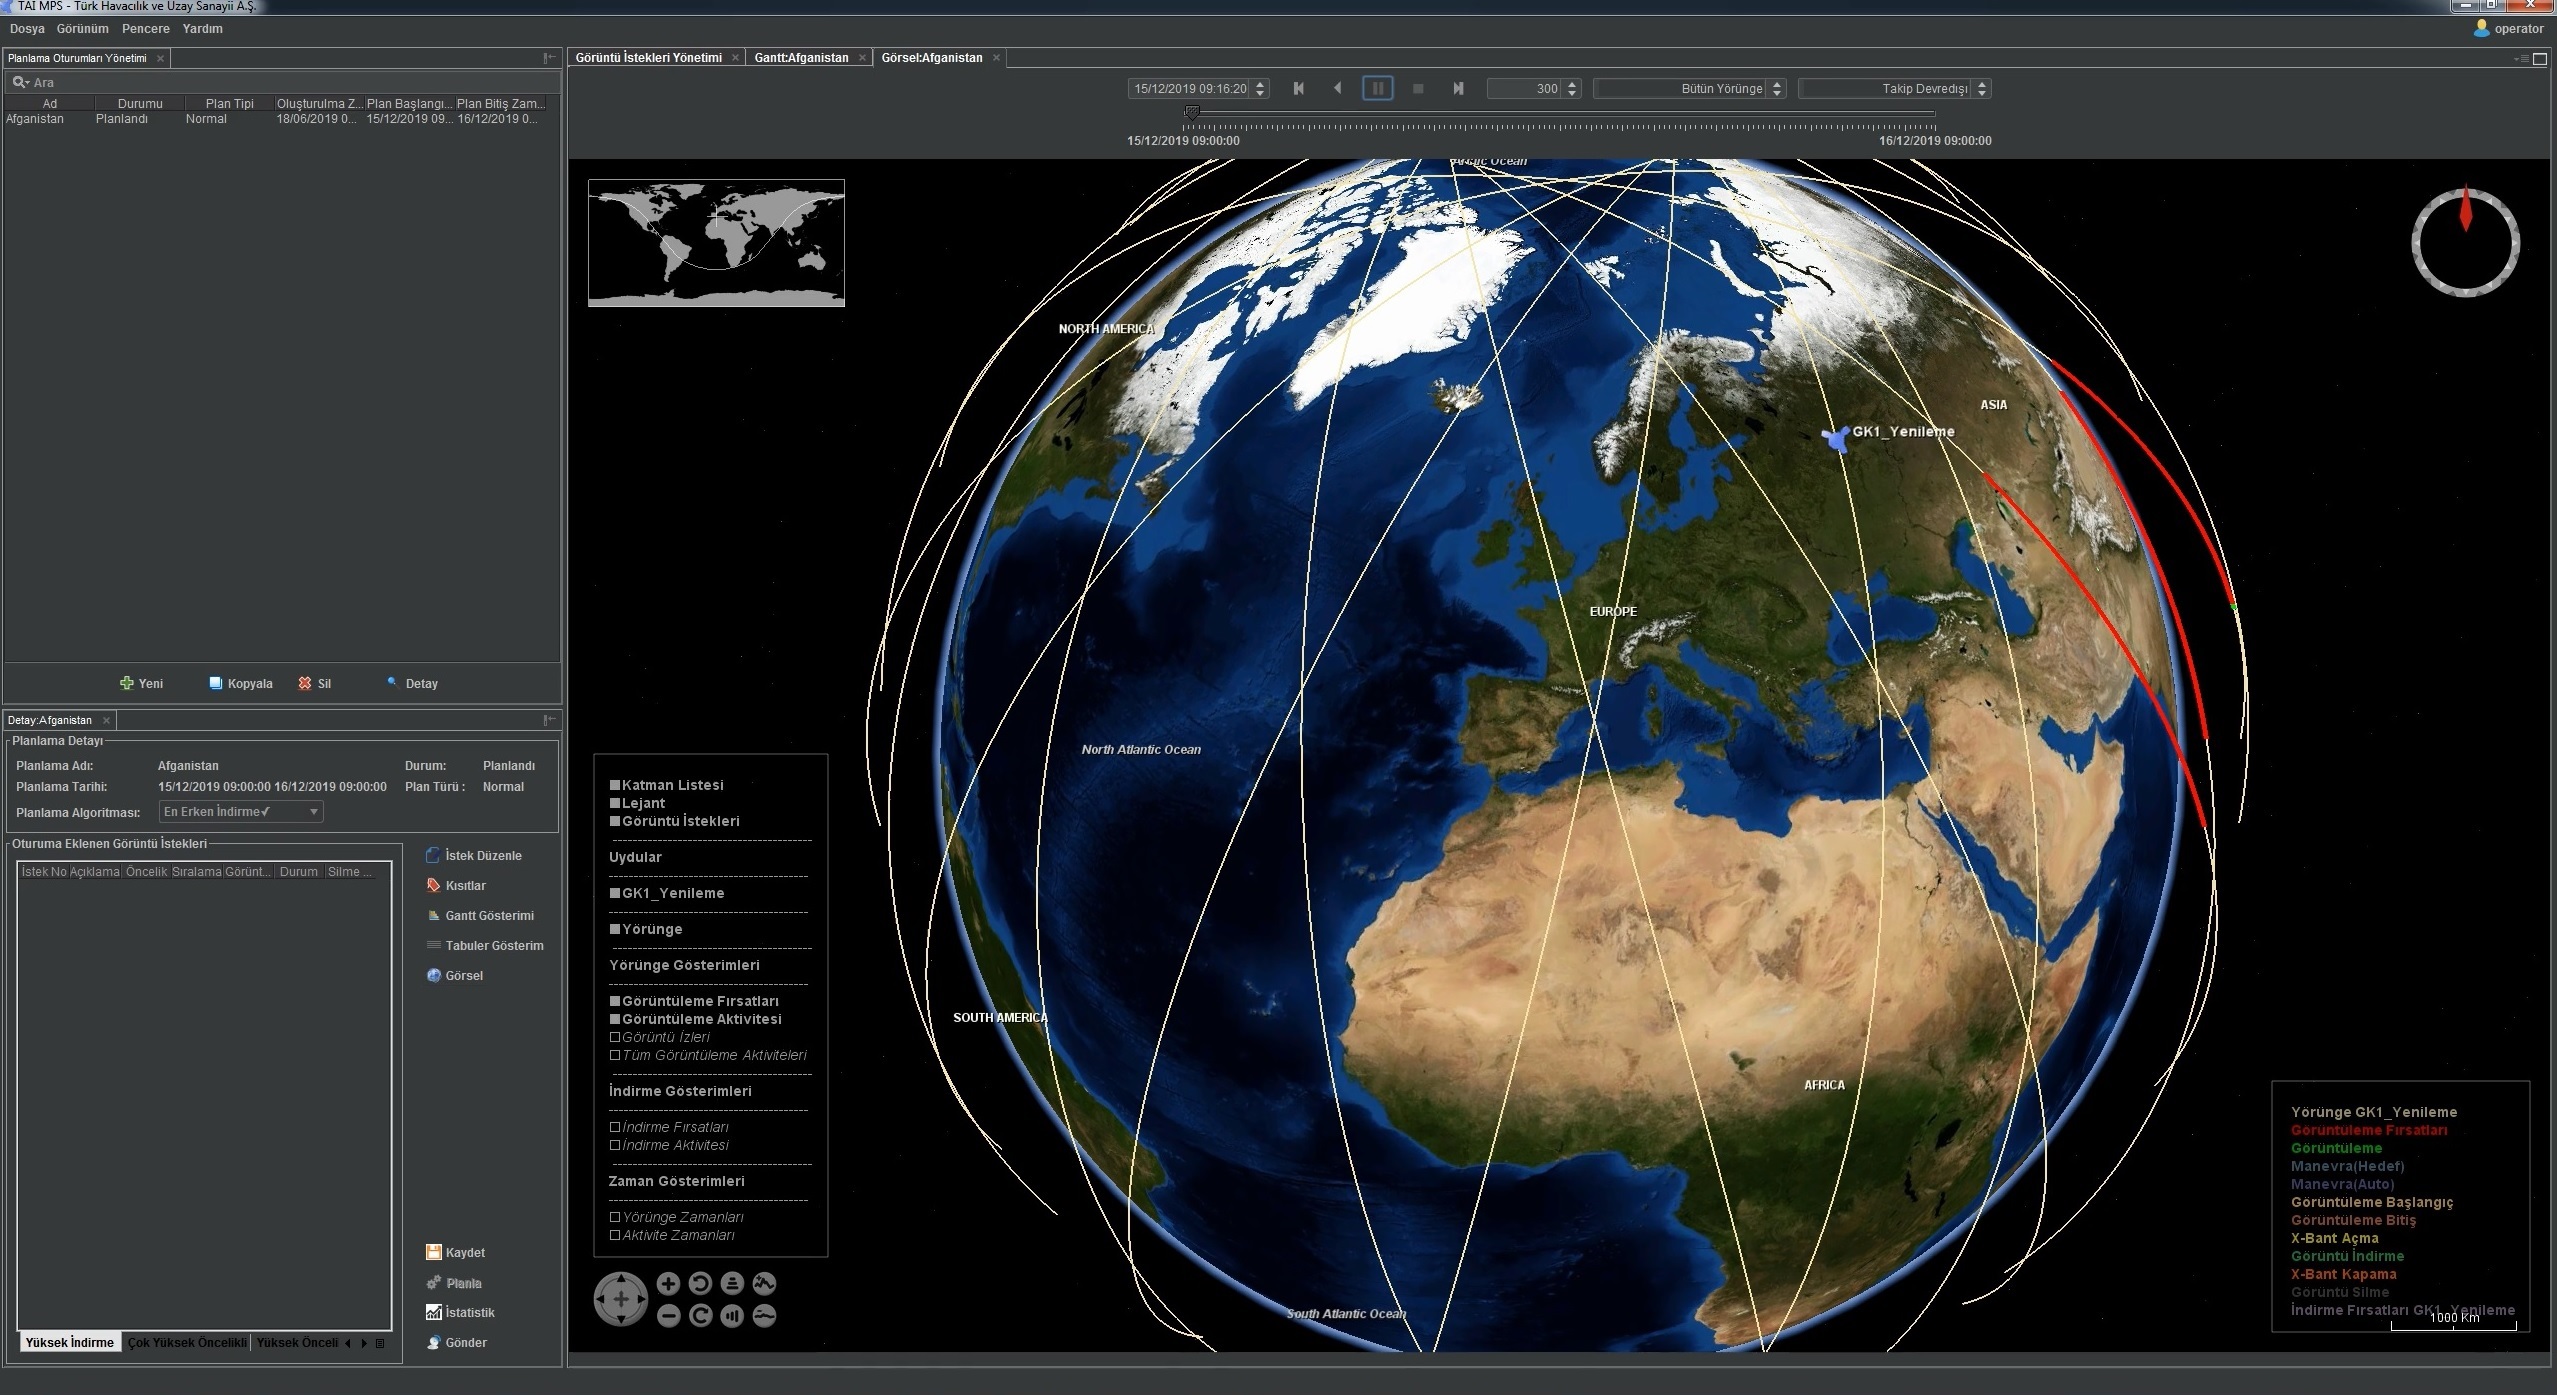Image resolution: width=2557 pixels, height=1396 pixels.
Task: Click the operator user icon
Action: click(2481, 29)
